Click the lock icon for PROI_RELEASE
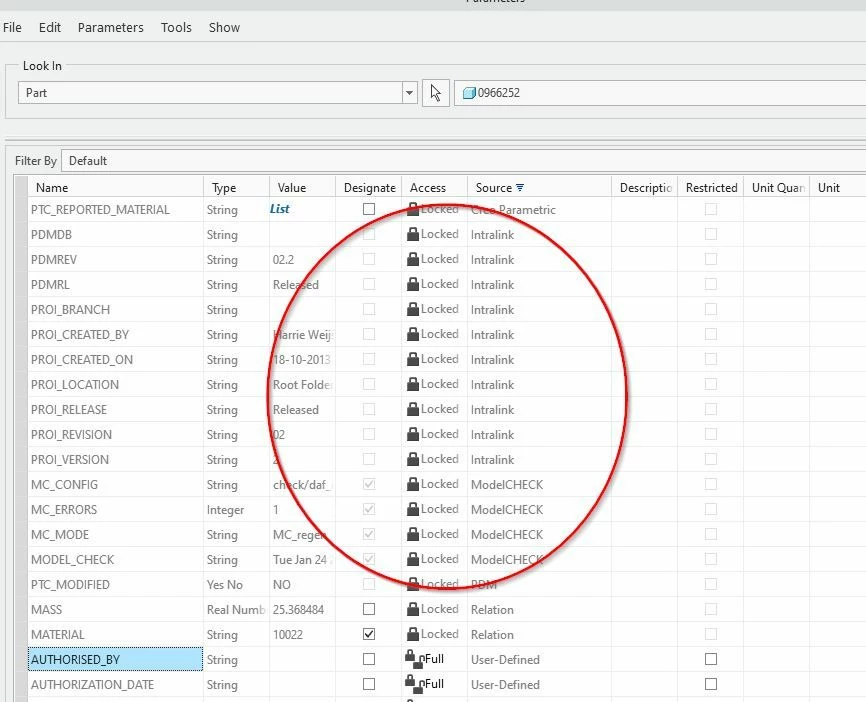Screen dimensions: 866x702 413,409
